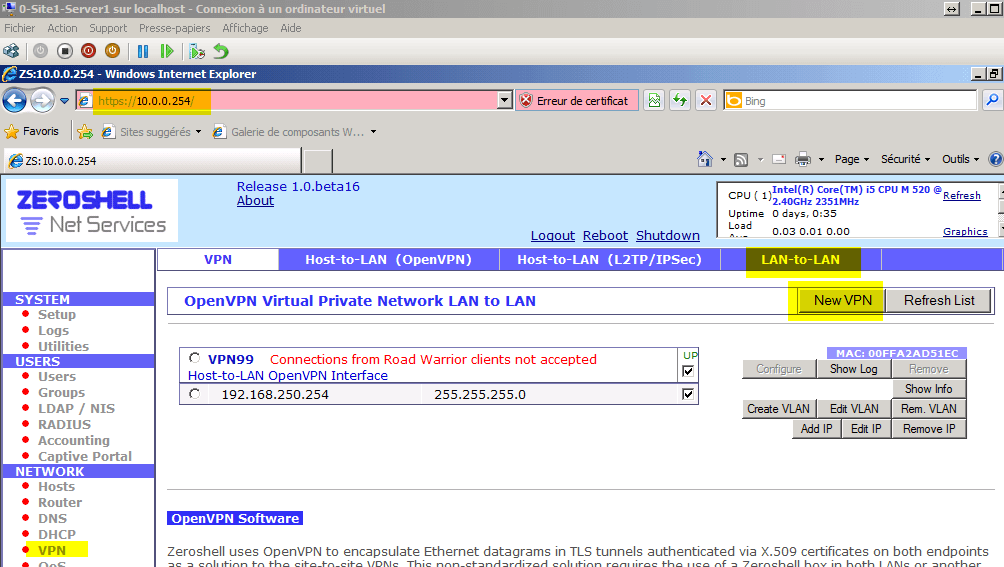Open the Sécurité menu
Image resolution: width=1004 pixels, height=567 pixels.
tap(905, 159)
